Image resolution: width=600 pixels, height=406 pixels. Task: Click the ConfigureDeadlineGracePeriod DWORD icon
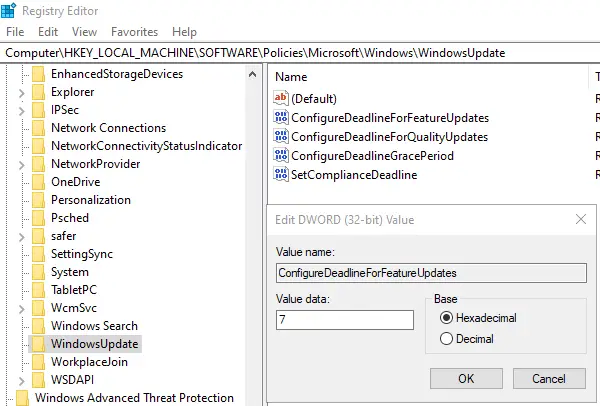(x=281, y=155)
